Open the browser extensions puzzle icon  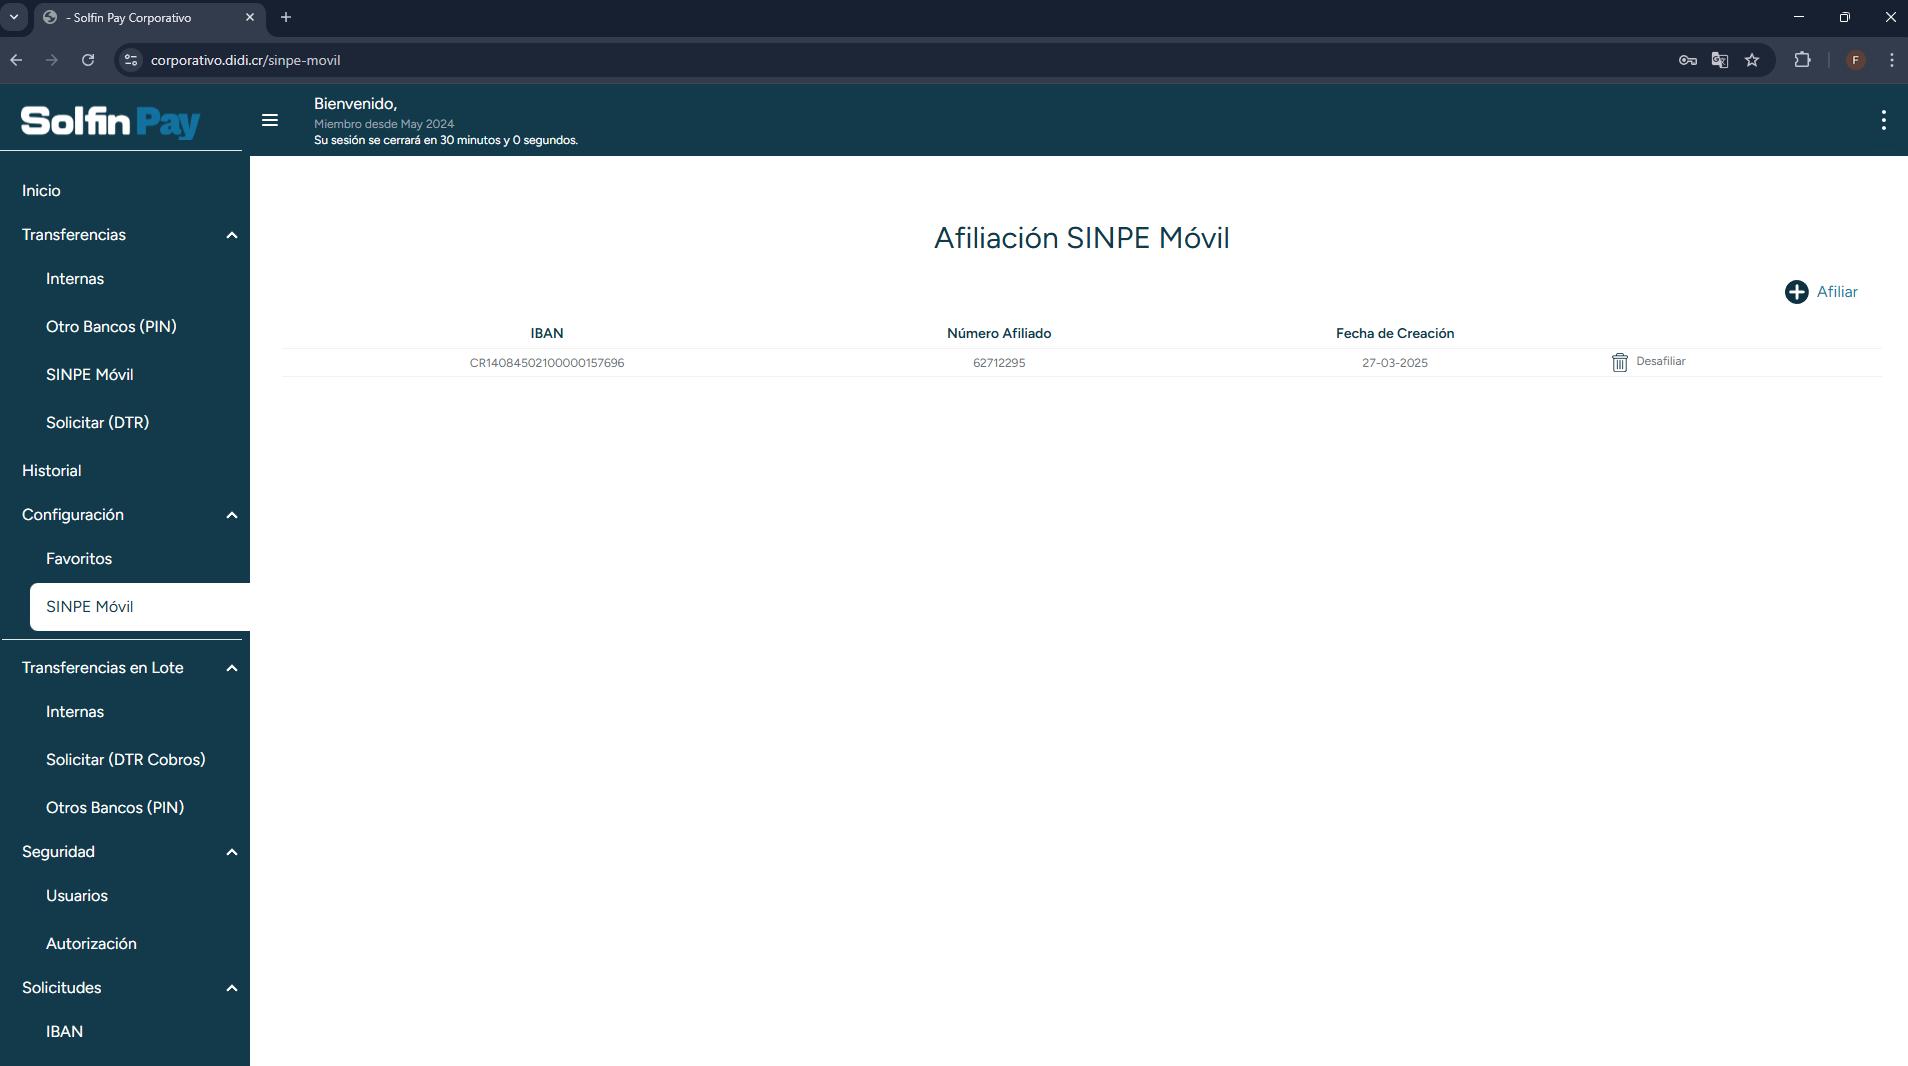click(1802, 60)
